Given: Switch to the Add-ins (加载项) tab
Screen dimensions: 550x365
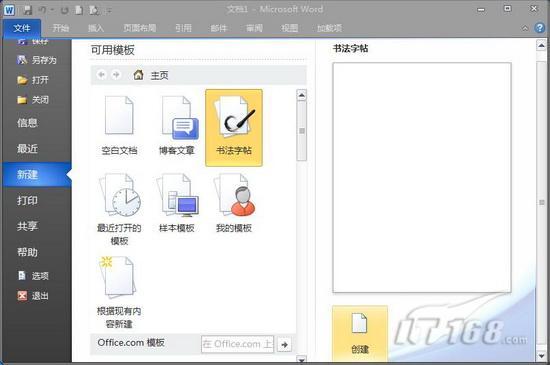Looking at the screenshot, I should [x=329, y=28].
